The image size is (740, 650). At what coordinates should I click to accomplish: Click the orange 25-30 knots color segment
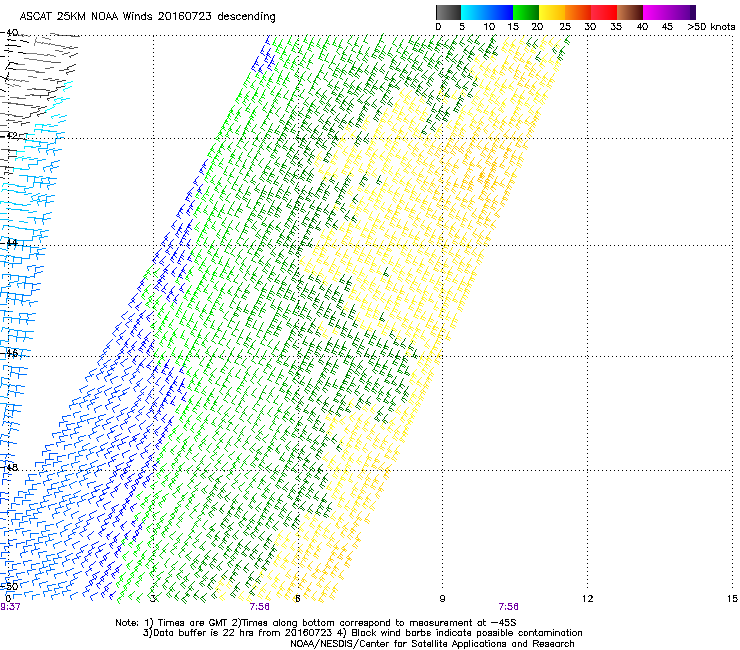[x=578, y=12]
